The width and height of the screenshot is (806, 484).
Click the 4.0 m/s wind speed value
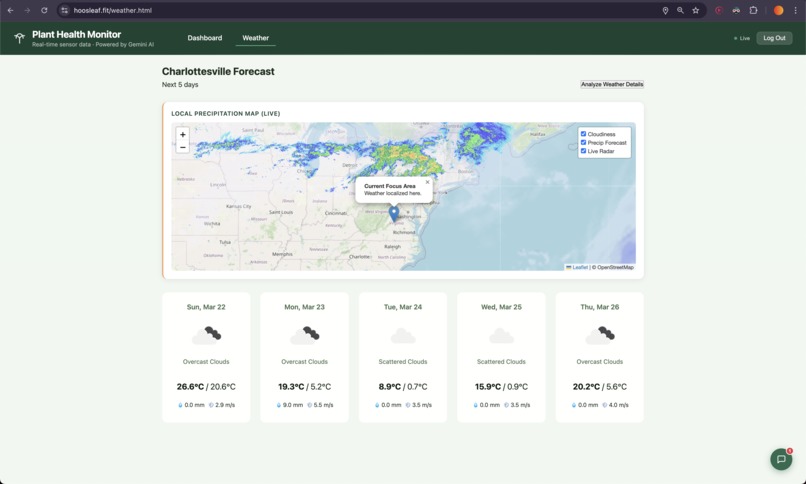pyautogui.click(x=618, y=405)
